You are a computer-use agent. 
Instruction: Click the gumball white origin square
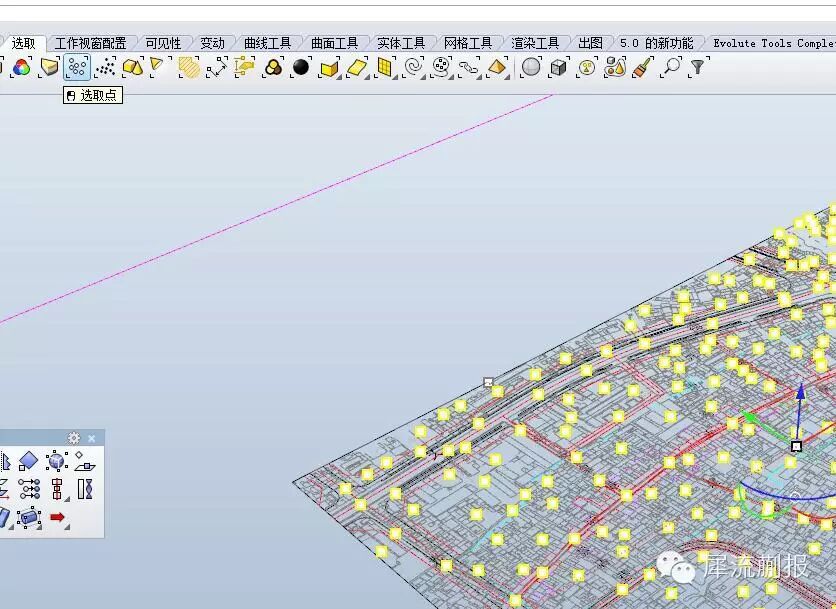(x=796, y=446)
